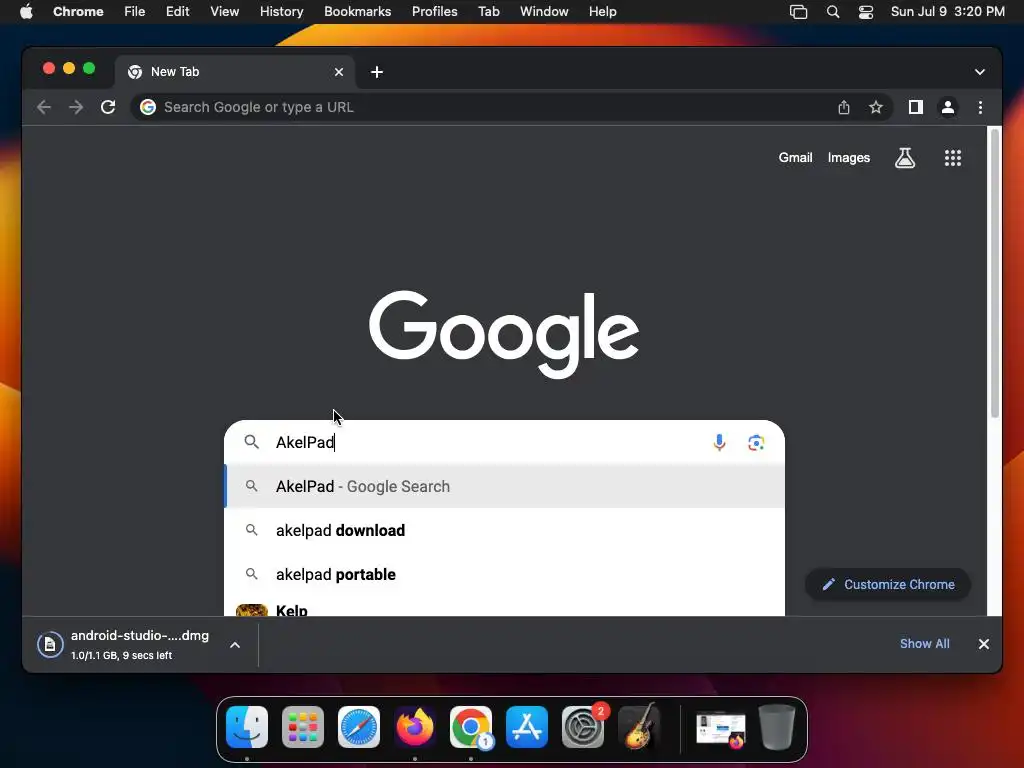Open the Bookmarks menu
Screen dimensions: 1024x768
pos(357,12)
